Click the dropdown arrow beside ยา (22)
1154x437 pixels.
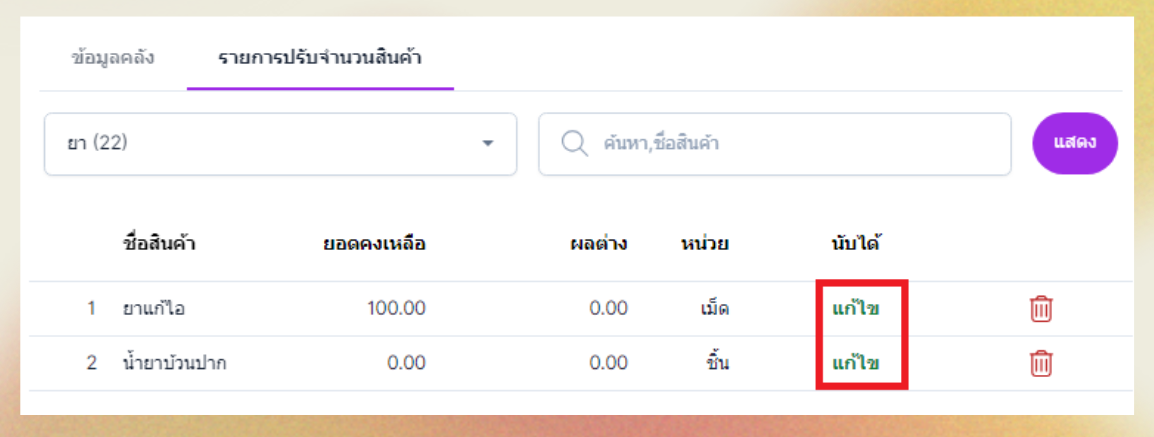point(488,144)
